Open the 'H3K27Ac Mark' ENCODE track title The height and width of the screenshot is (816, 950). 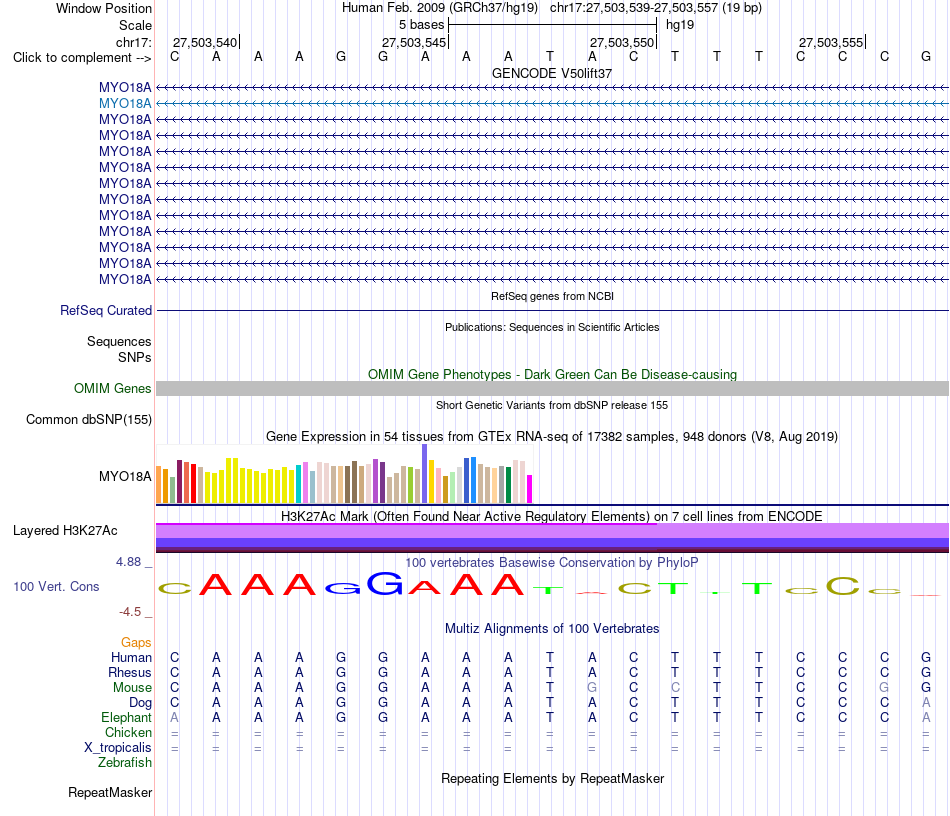tap(552, 516)
